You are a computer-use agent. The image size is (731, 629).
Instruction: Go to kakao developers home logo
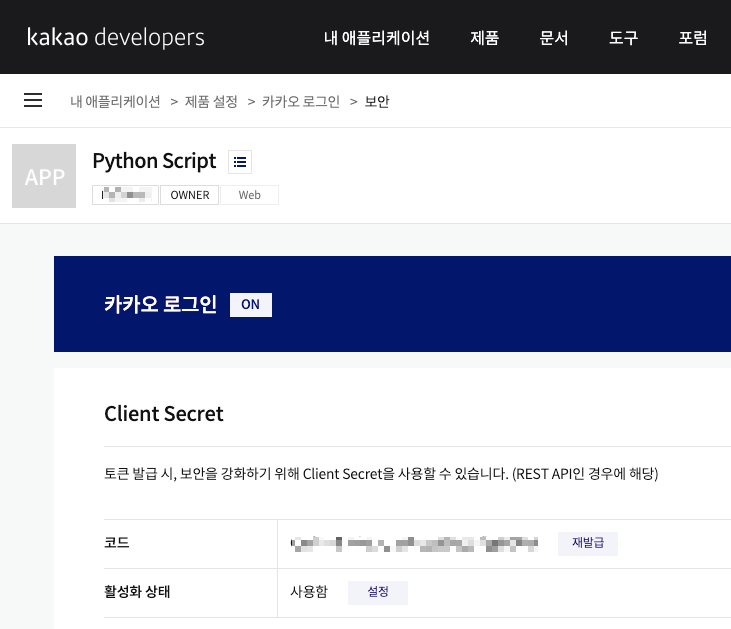[116, 37]
